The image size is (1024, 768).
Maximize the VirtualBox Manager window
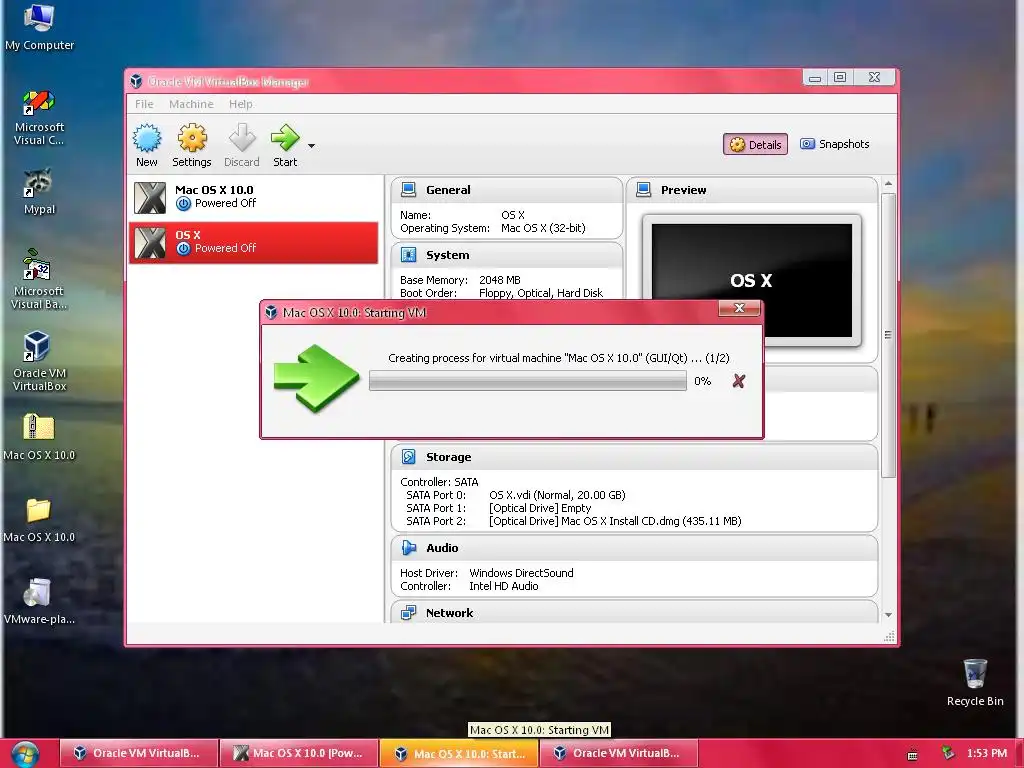840,77
